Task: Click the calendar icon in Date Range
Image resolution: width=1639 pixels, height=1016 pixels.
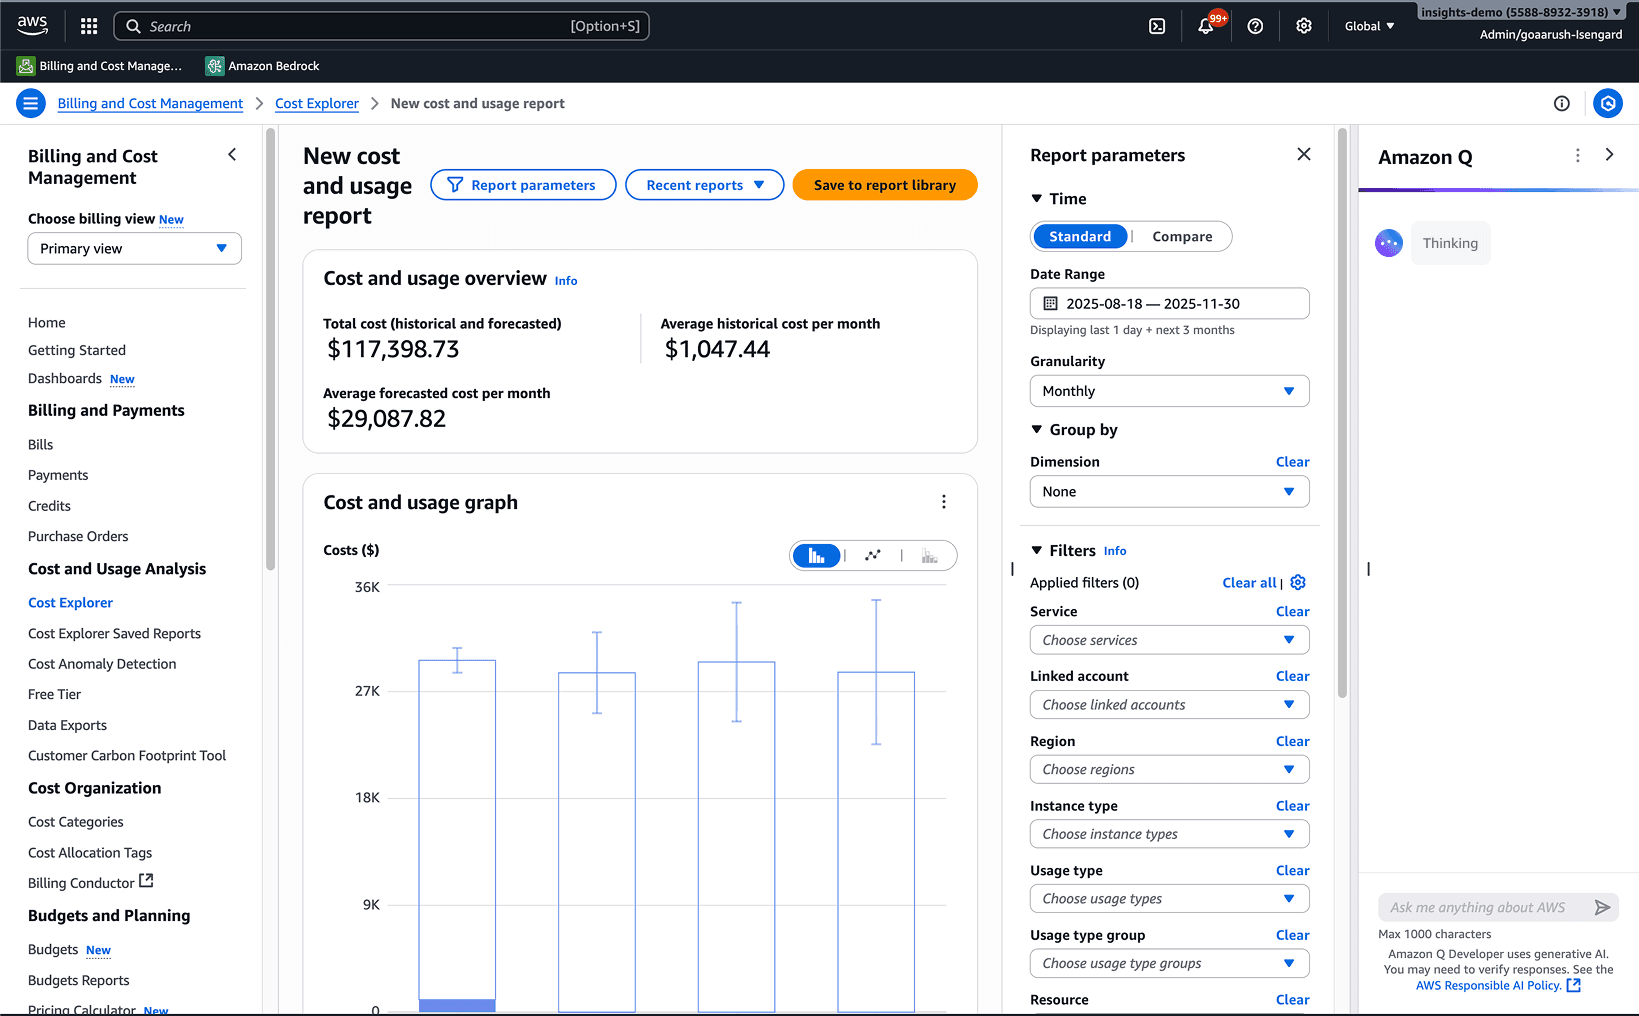Action: point(1050,303)
